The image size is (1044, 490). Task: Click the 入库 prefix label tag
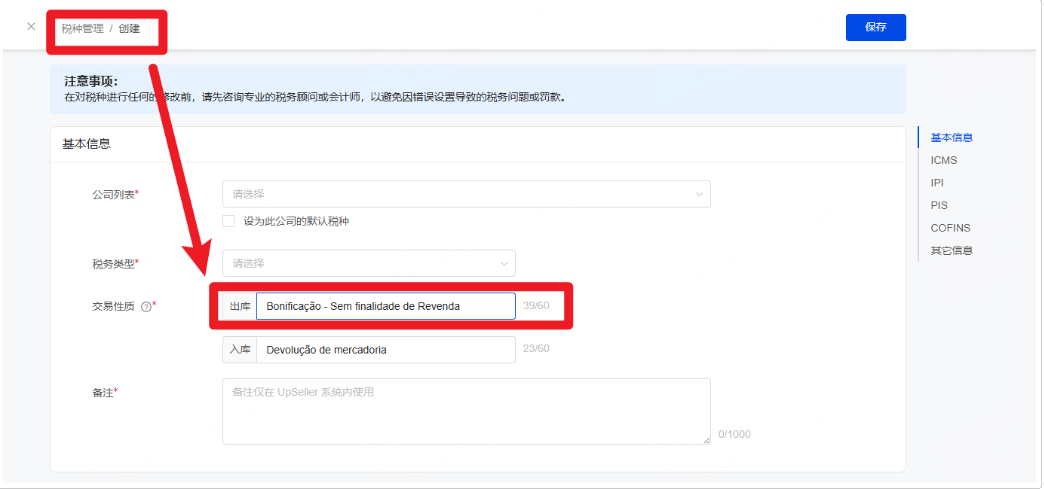tap(240, 350)
